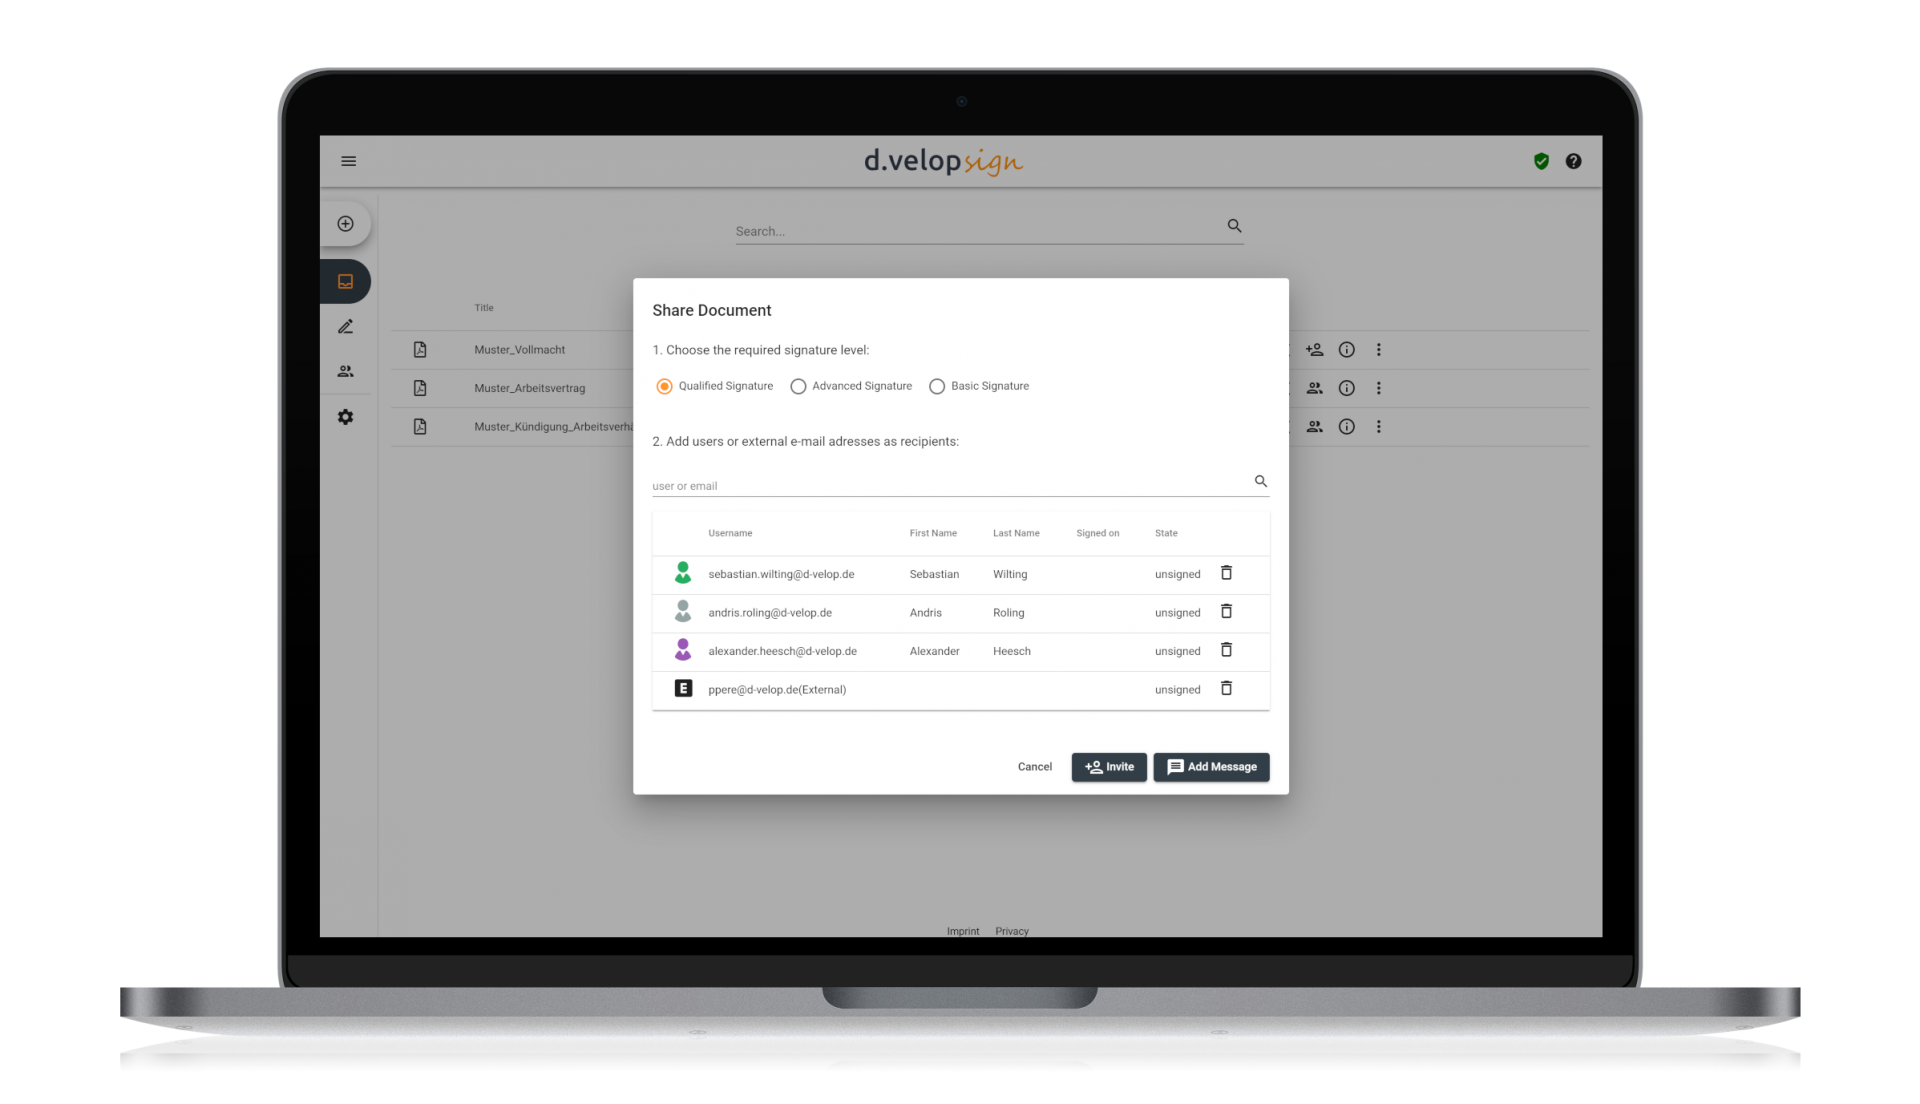1920x1104 pixels.
Task: Delete recipient sebastian.wilting from list
Action: [1226, 573]
